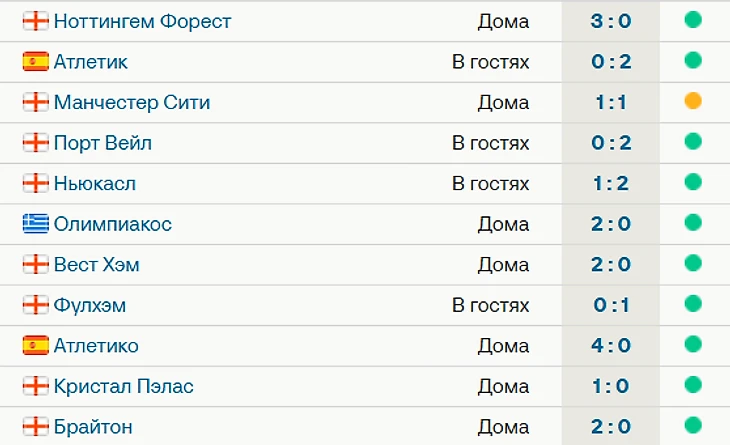This screenshot has height=445, width=730.
Task: Open the Олимпиакос team page
Action: 113,224
